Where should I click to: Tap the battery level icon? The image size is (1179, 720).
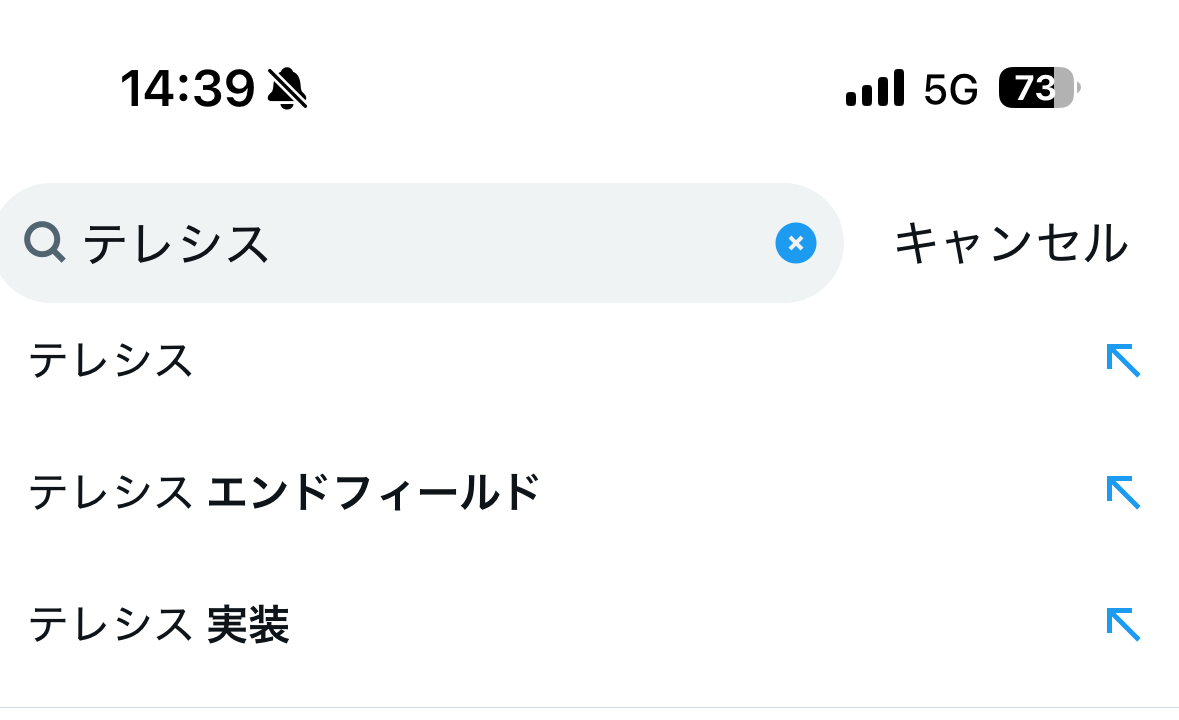pos(1038,89)
